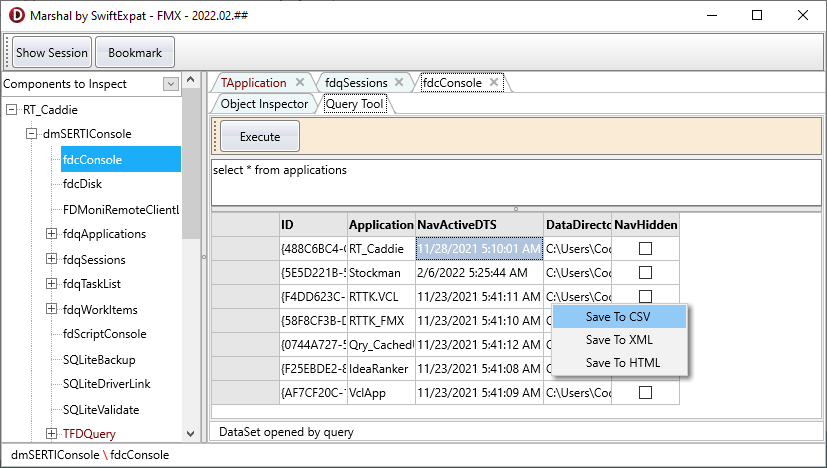Open the Components to Inspect dropdown
Image resolution: width=827 pixels, height=468 pixels.
click(170, 84)
